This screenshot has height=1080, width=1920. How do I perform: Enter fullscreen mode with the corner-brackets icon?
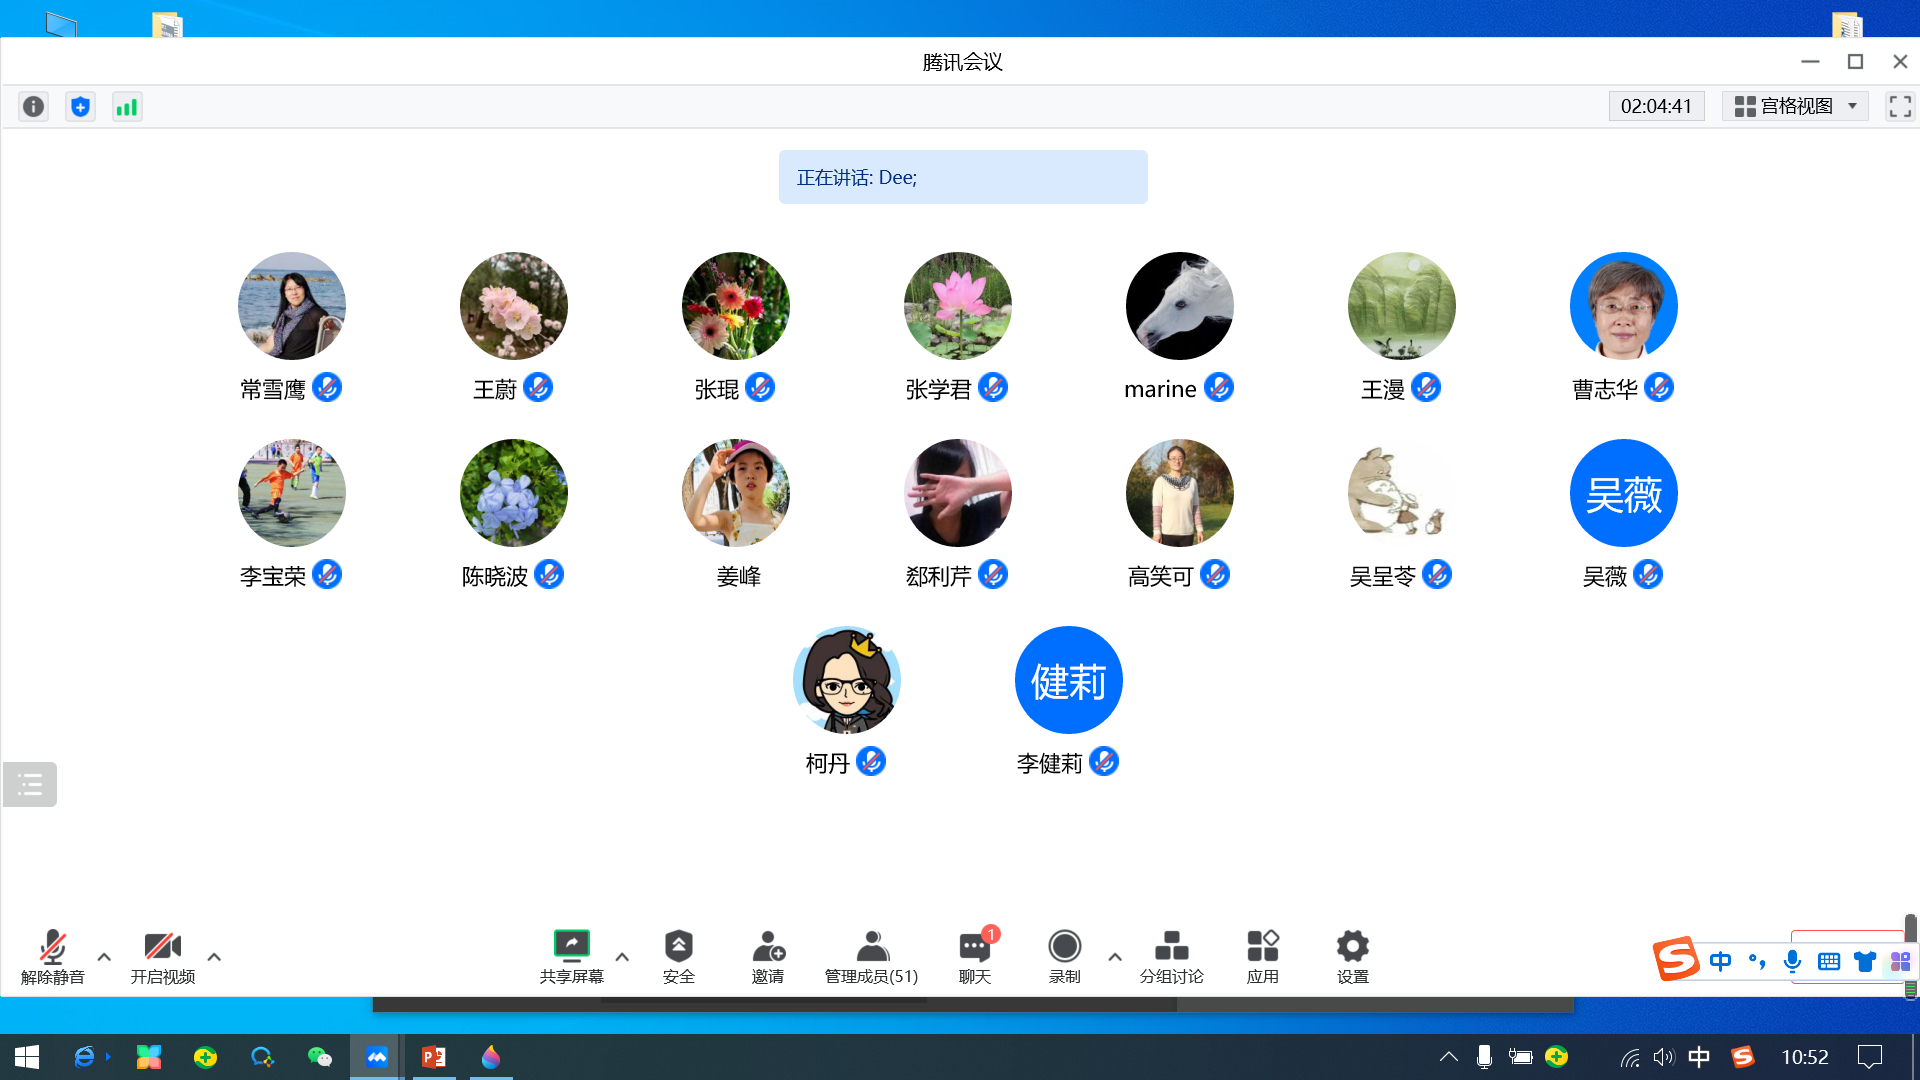tap(1900, 106)
